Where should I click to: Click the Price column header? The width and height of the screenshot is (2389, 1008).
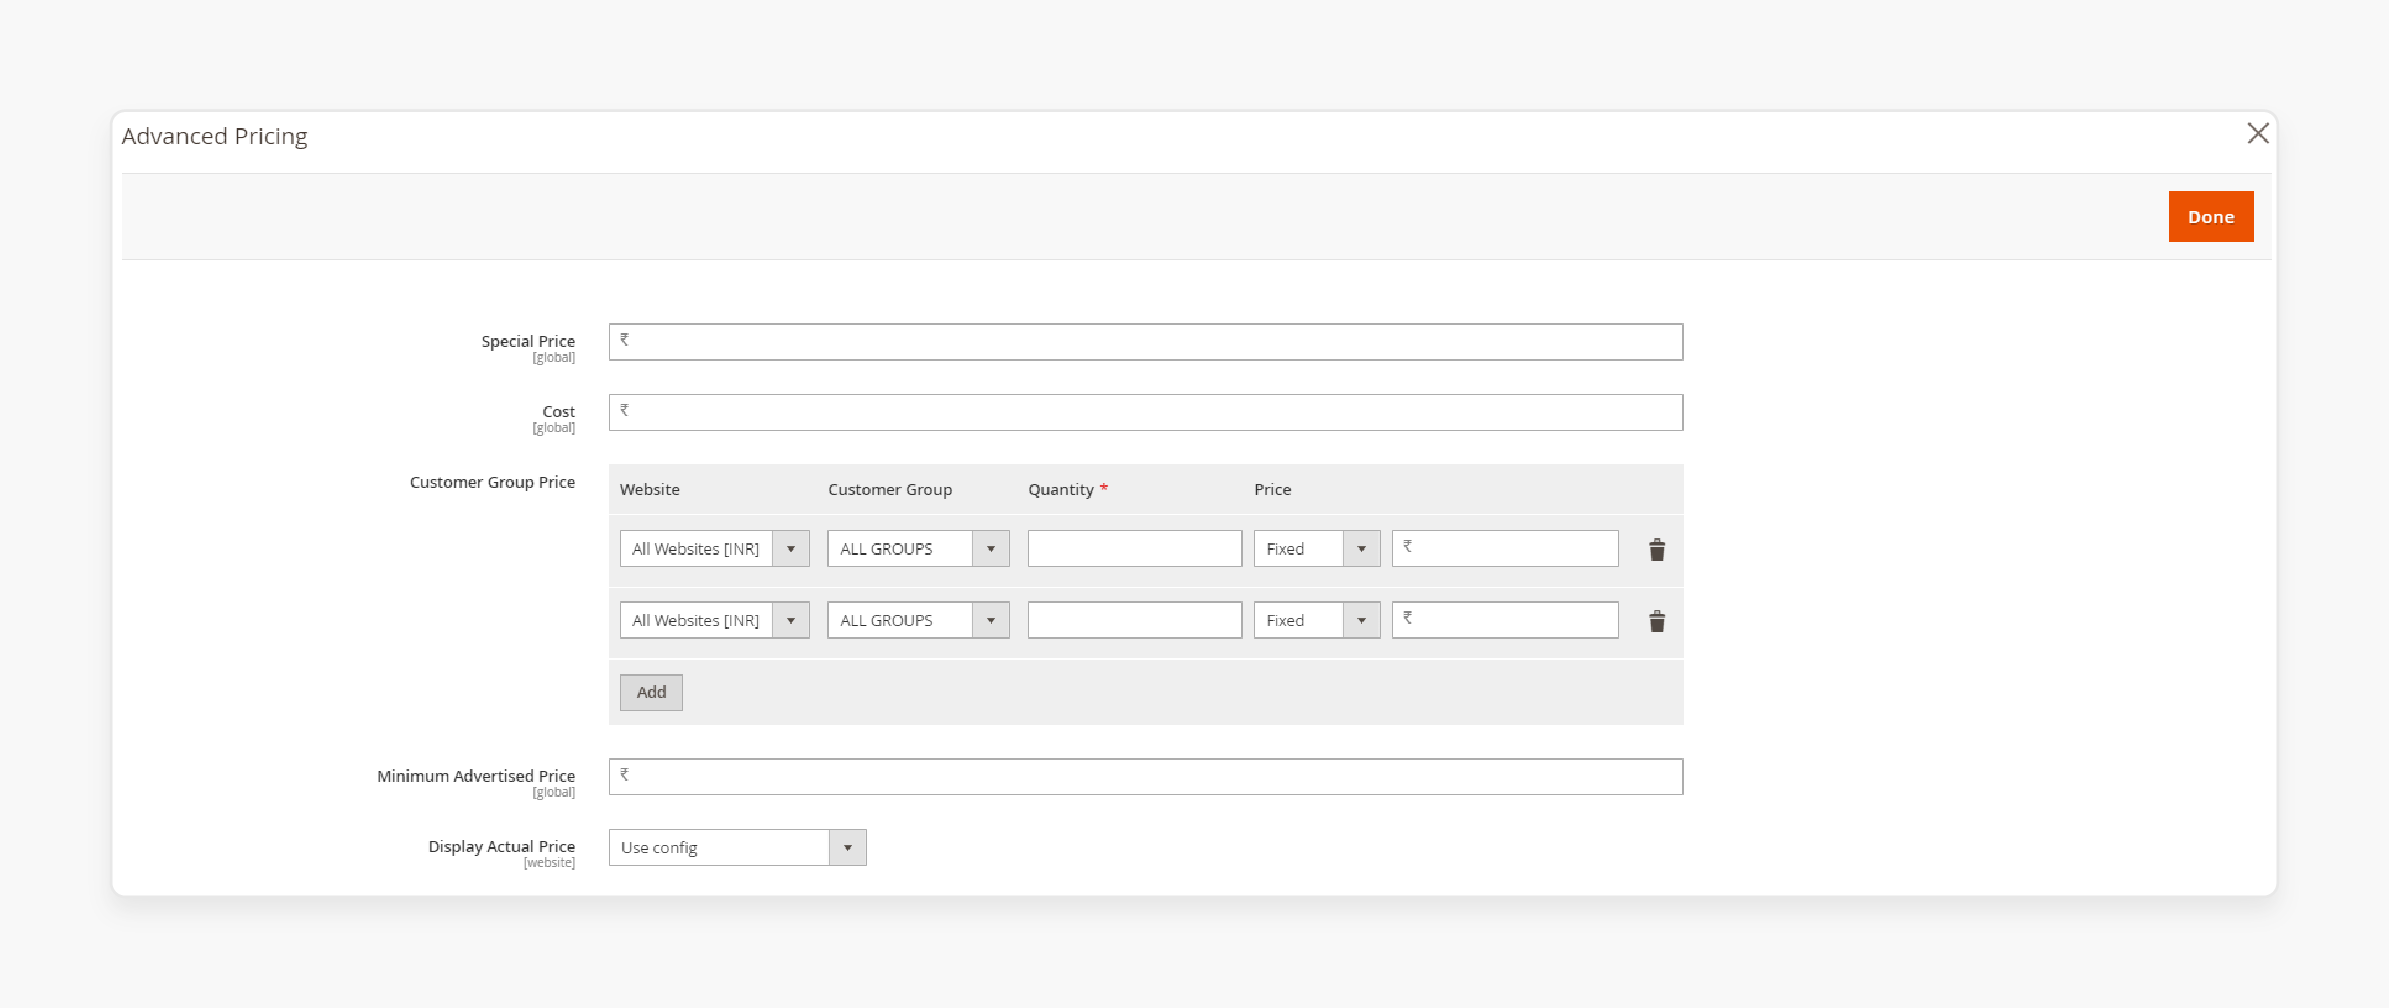1272,489
